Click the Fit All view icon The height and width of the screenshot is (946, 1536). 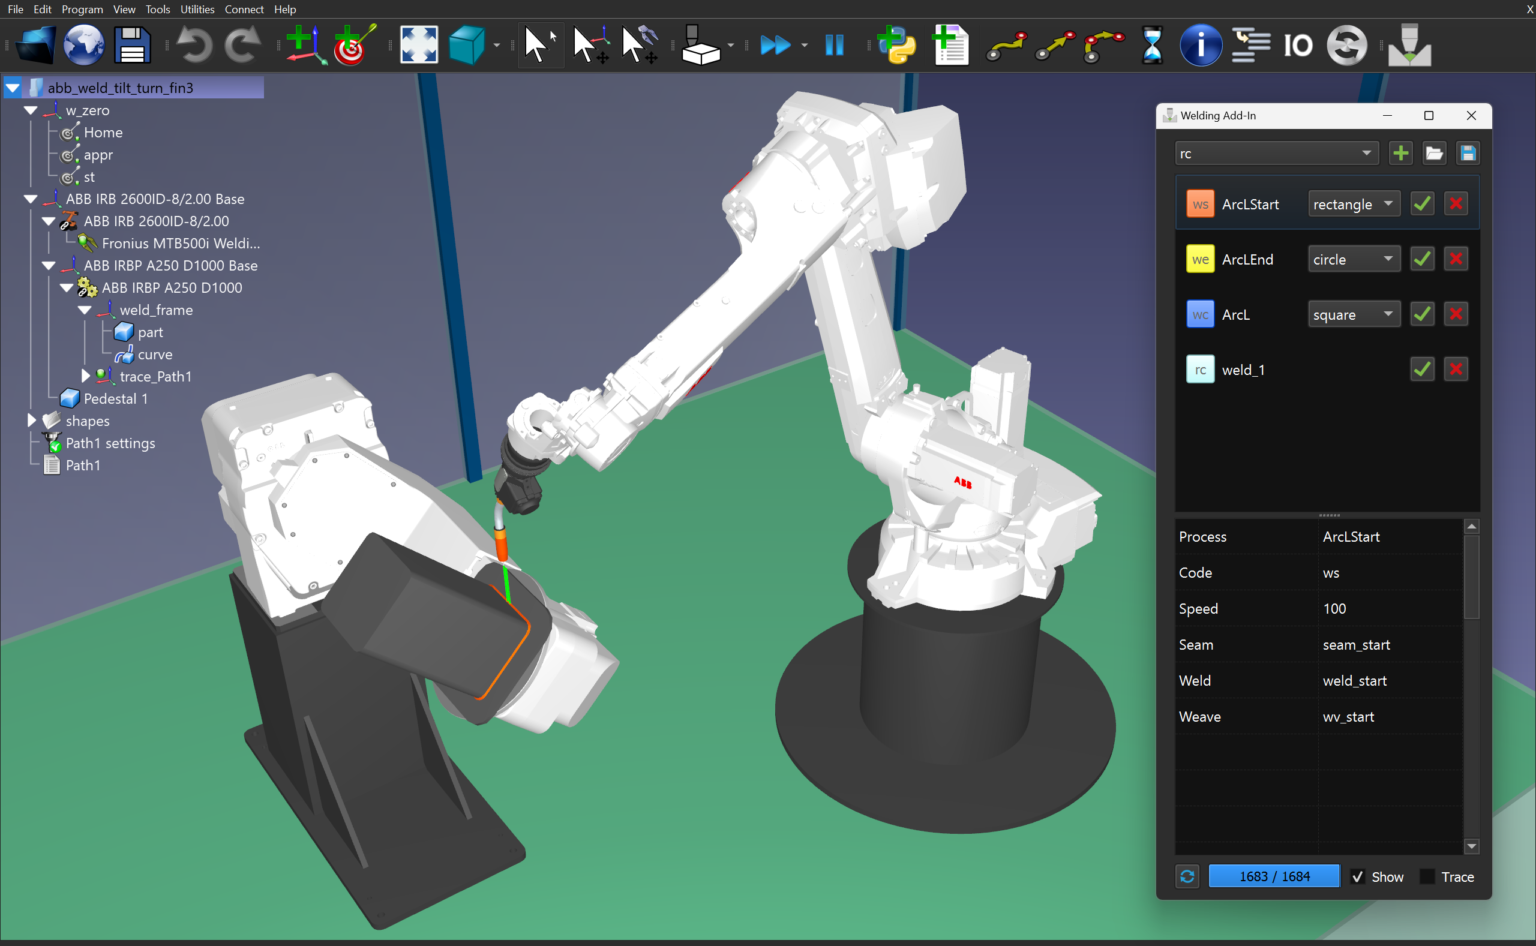click(x=418, y=44)
